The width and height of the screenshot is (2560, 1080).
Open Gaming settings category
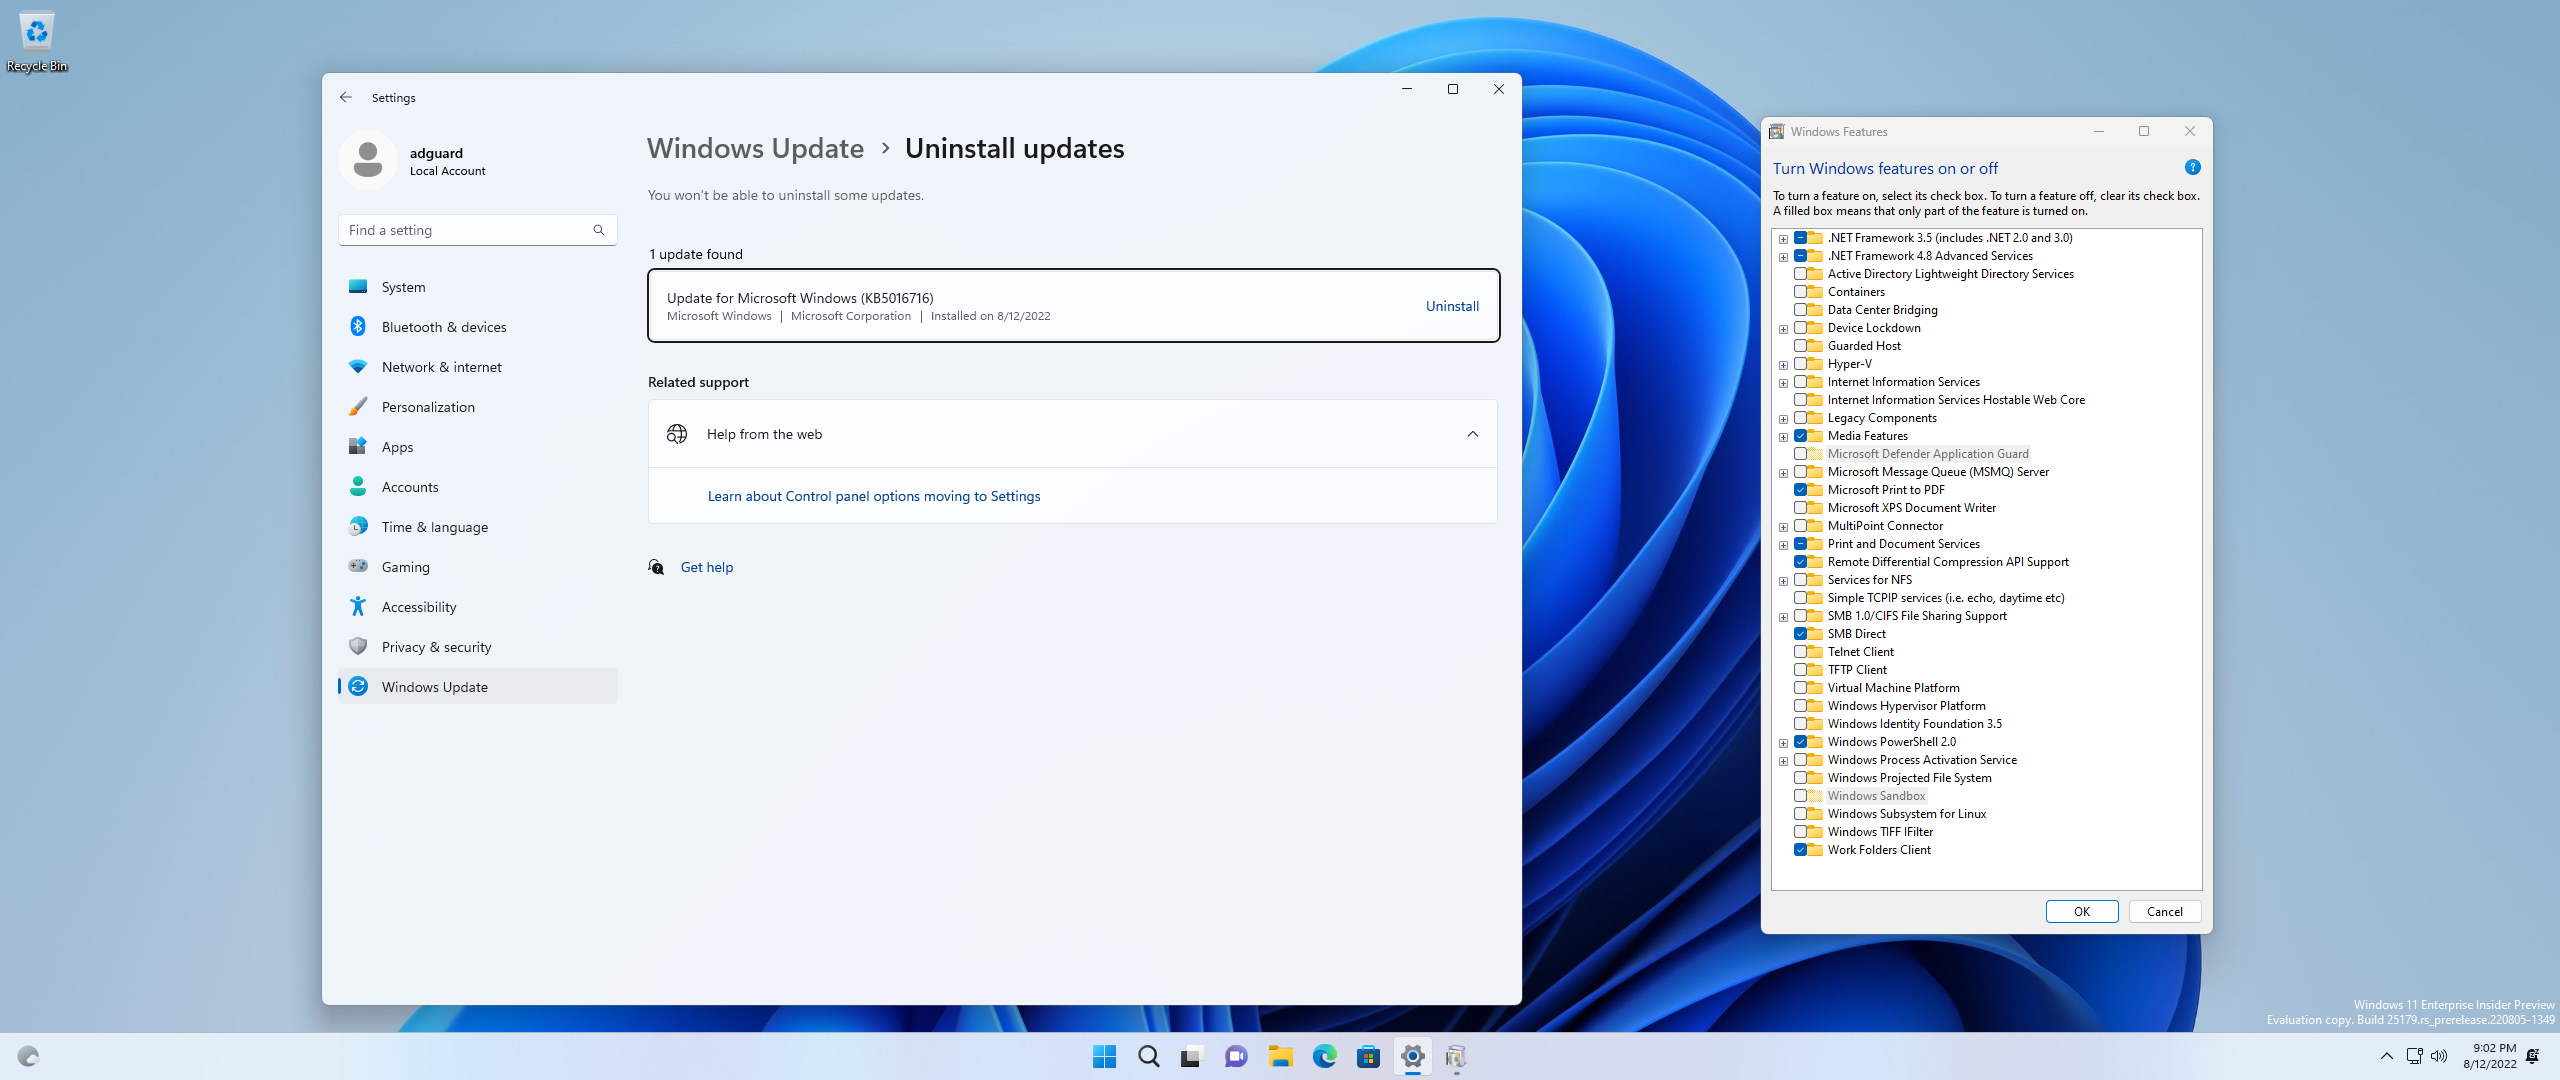(x=478, y=567)
